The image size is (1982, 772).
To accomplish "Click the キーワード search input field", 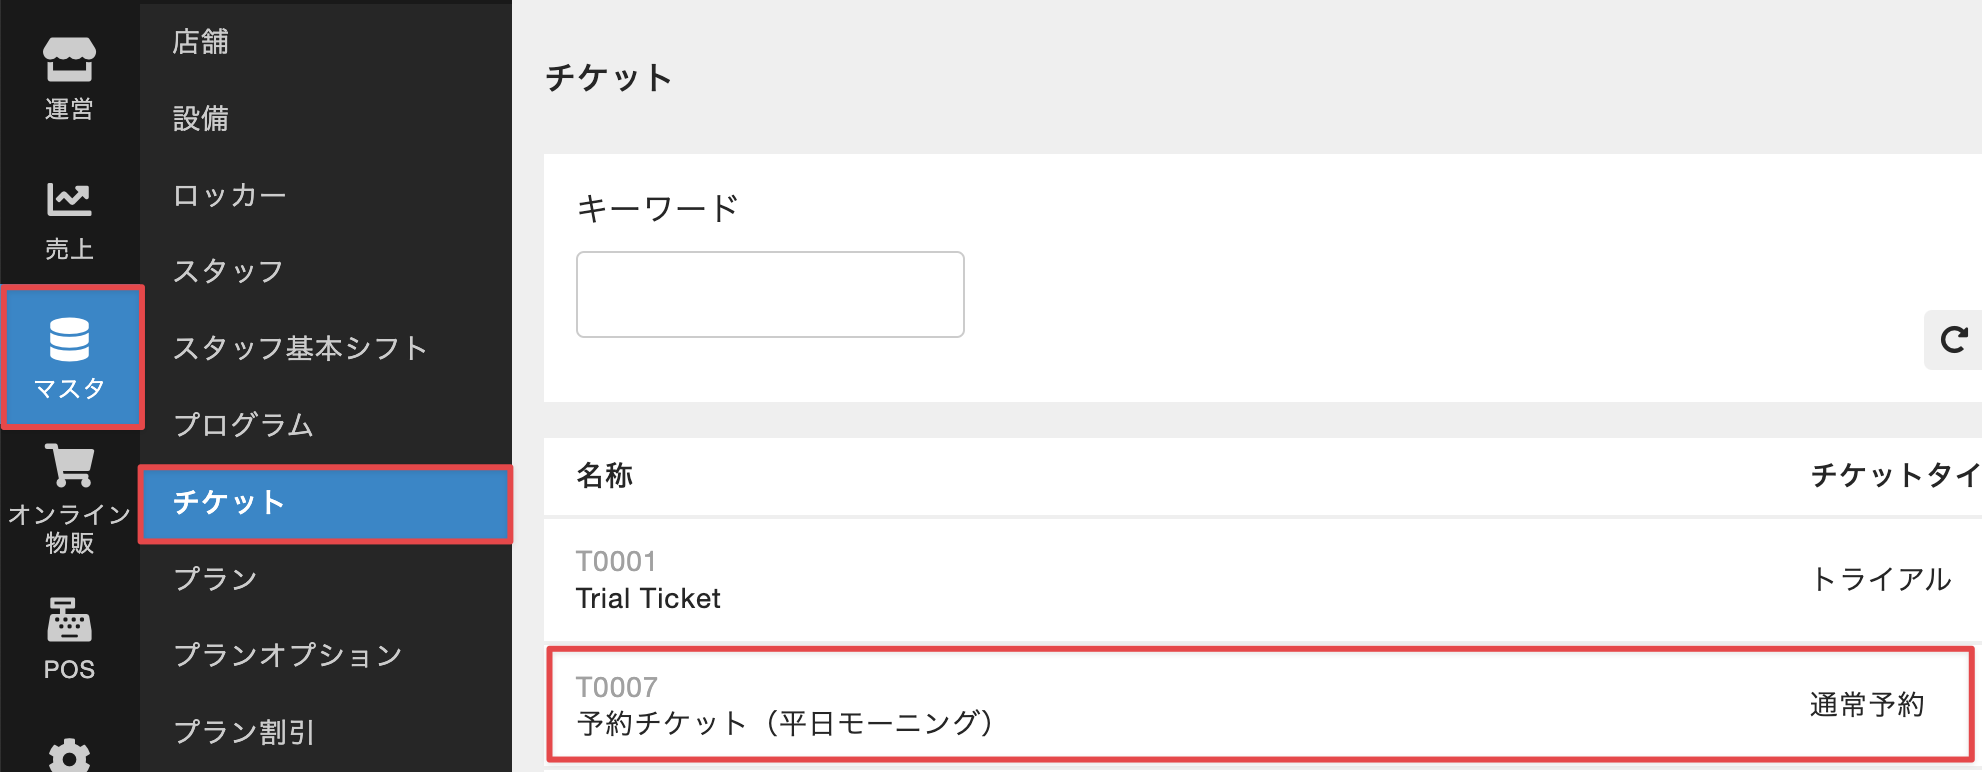I will click(770, 295).
